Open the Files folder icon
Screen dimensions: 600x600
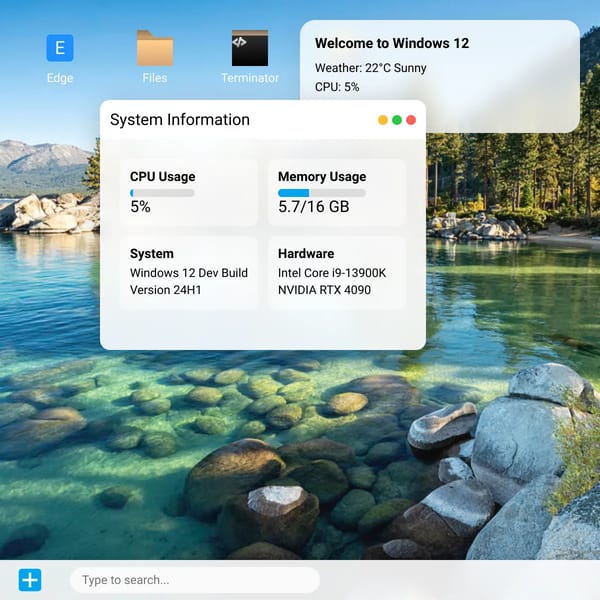pos(155,48)
